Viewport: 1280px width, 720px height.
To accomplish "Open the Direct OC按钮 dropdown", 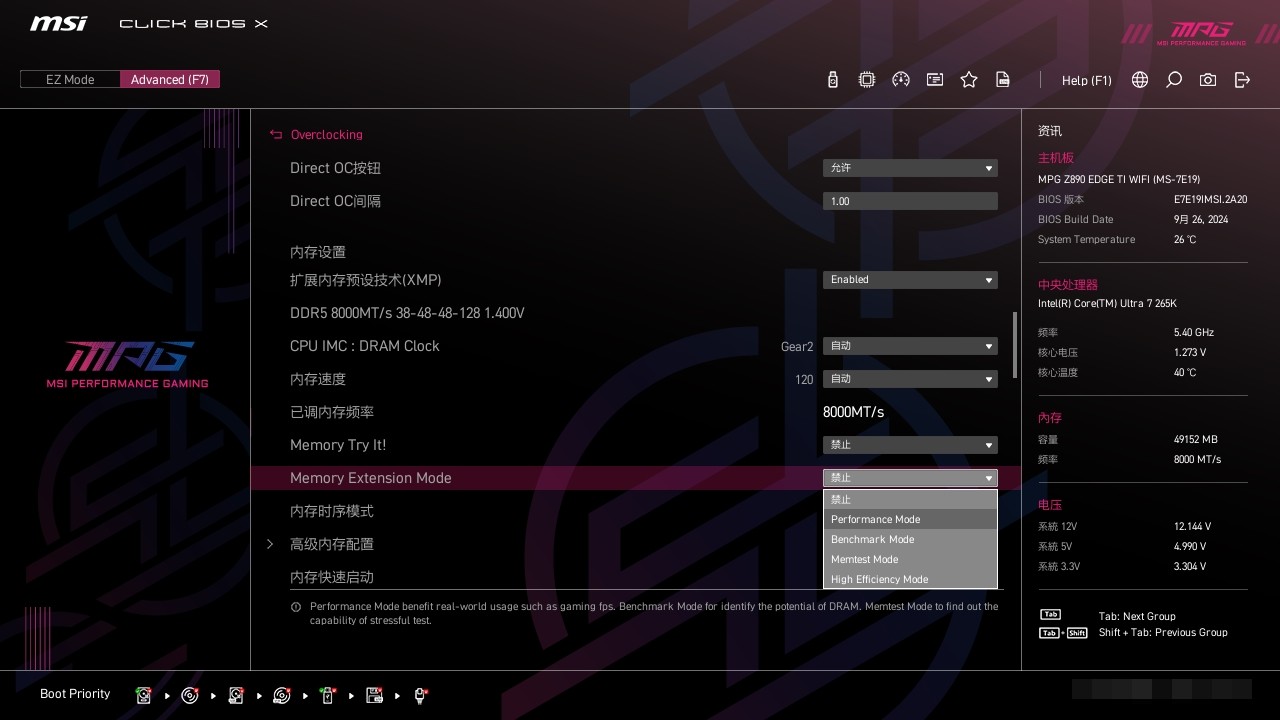I will pyautogui.click(x=910, y=168).
